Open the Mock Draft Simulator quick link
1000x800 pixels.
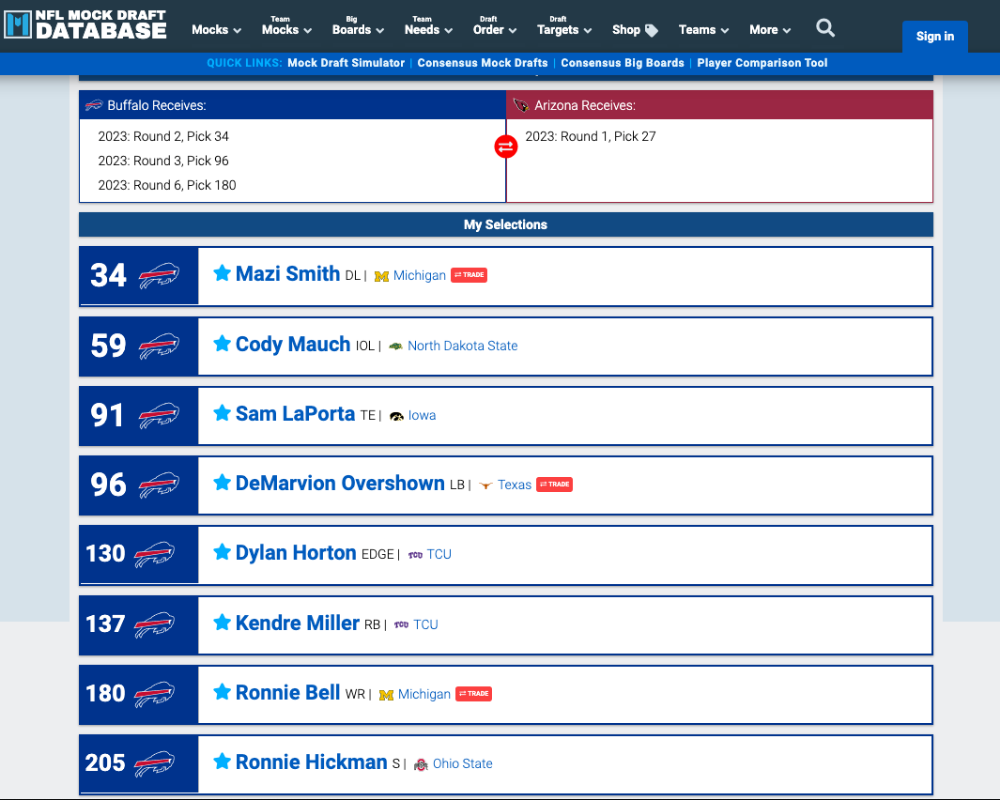pyautogui.click(x=346, y=63)
